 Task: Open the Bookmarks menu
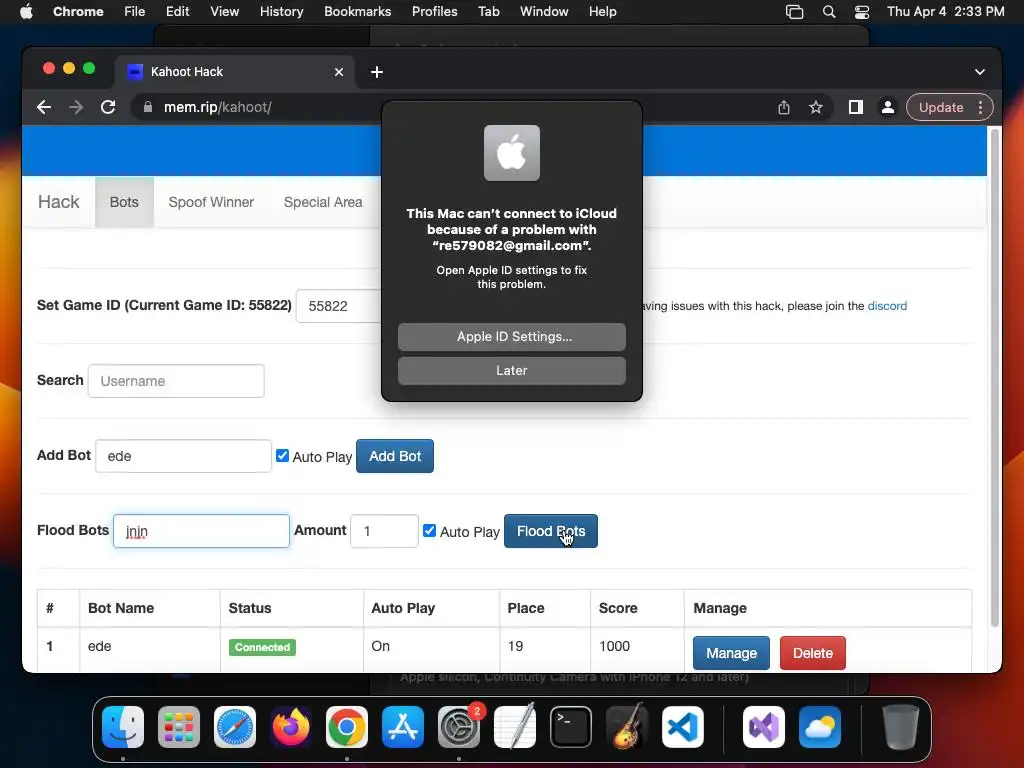[357, 12]
